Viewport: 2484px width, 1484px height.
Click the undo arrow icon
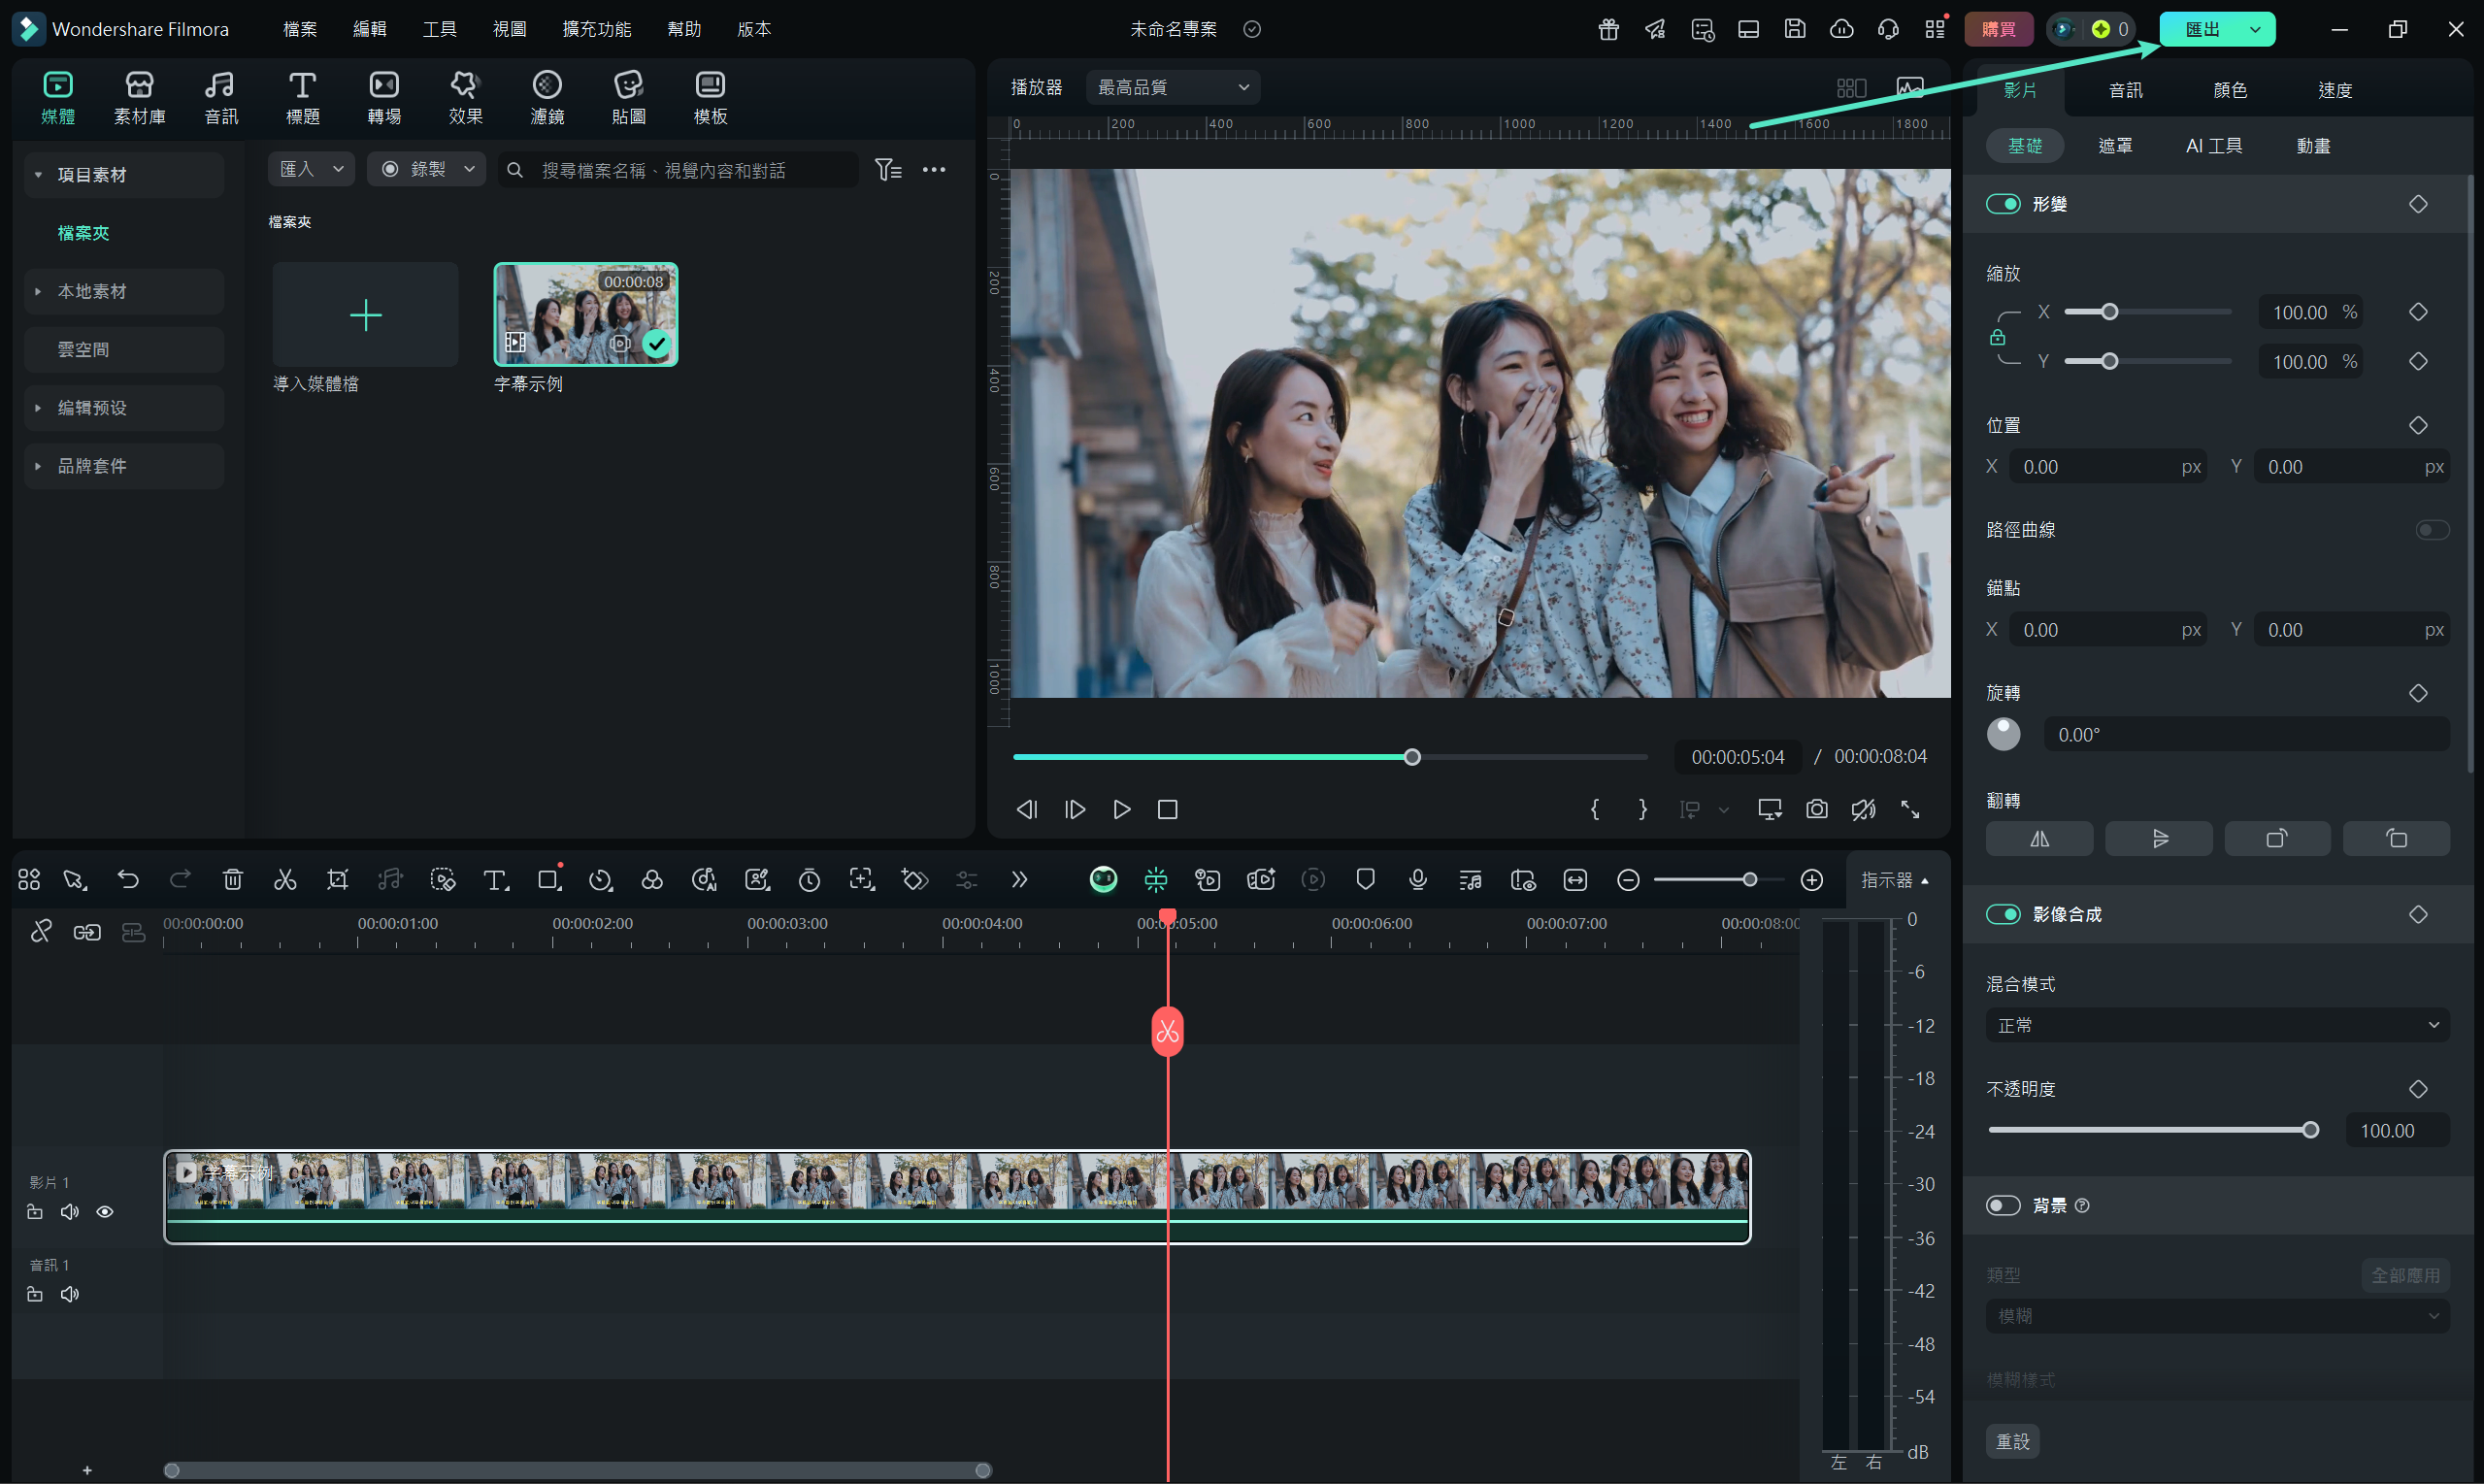click(x=128, y=880)
